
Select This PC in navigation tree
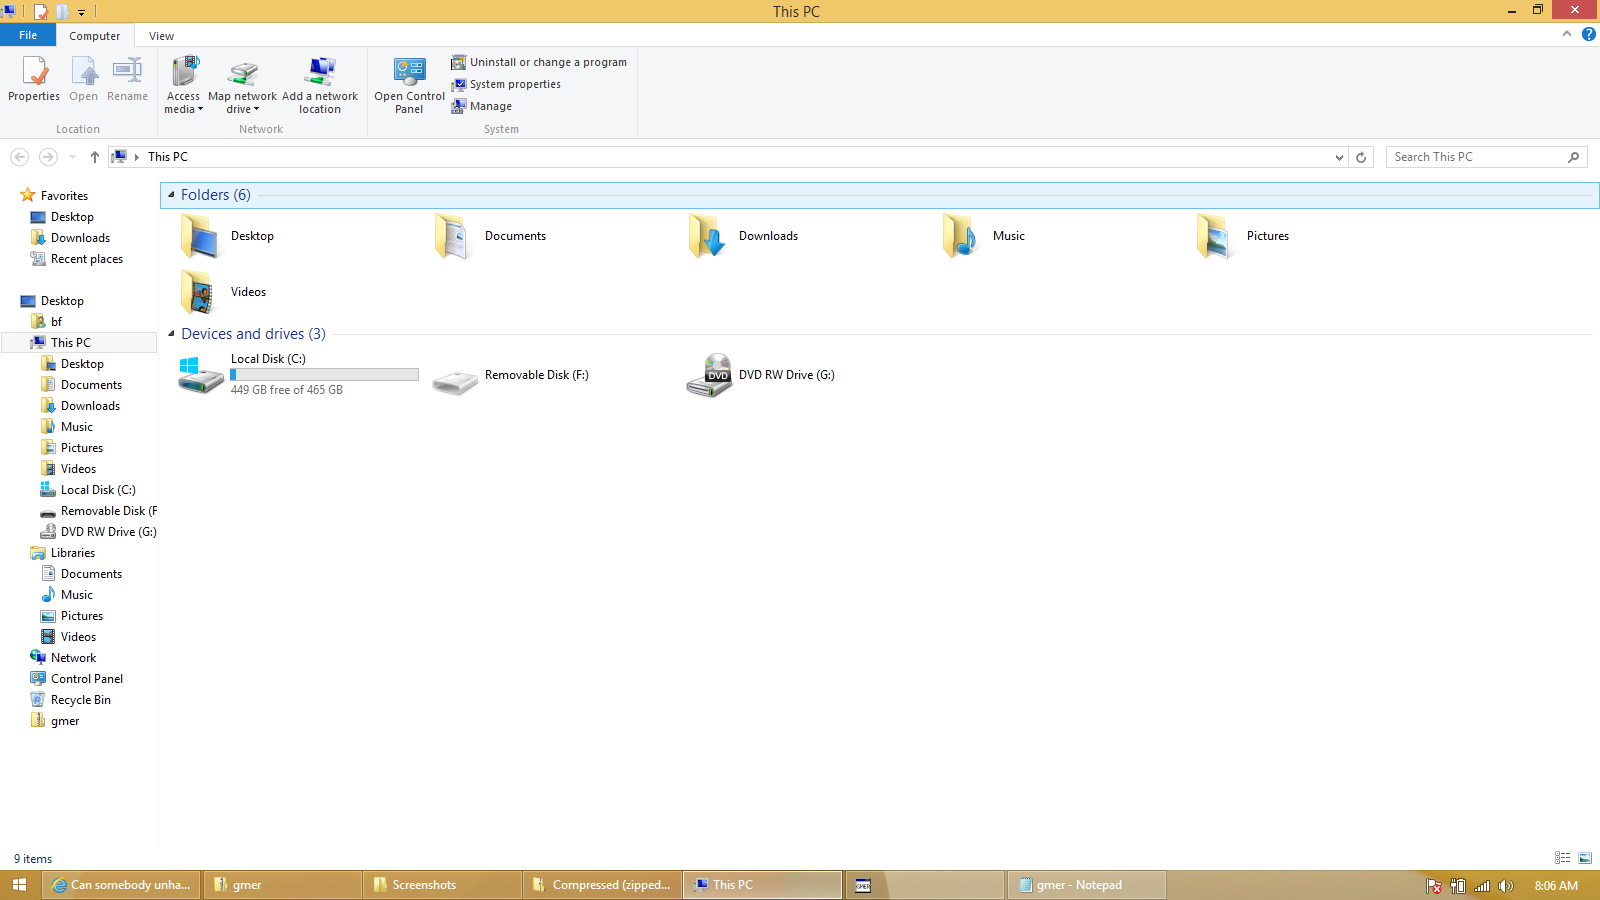71,343
